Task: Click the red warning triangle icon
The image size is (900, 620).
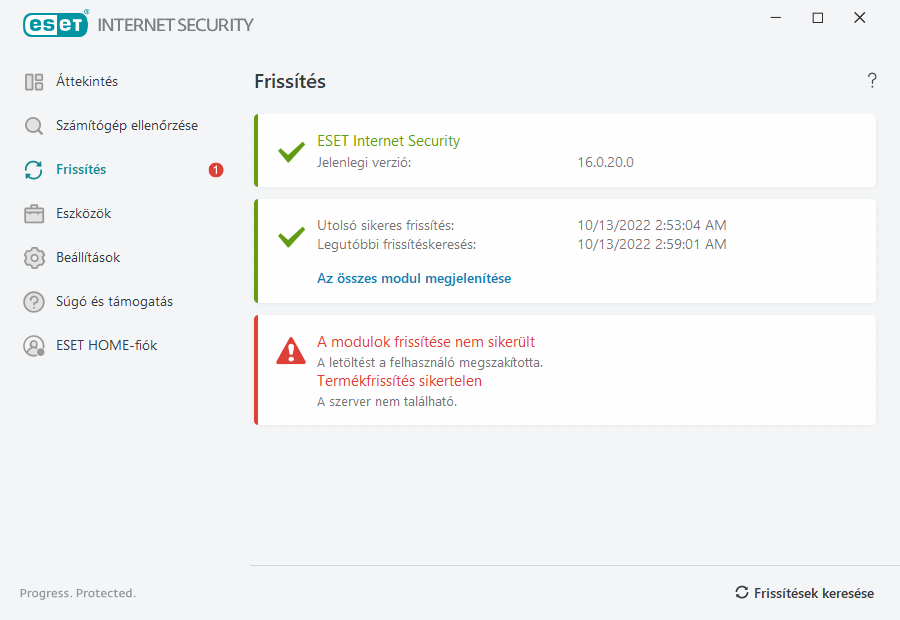Action: pyautogui.click(x=291, y=351)
